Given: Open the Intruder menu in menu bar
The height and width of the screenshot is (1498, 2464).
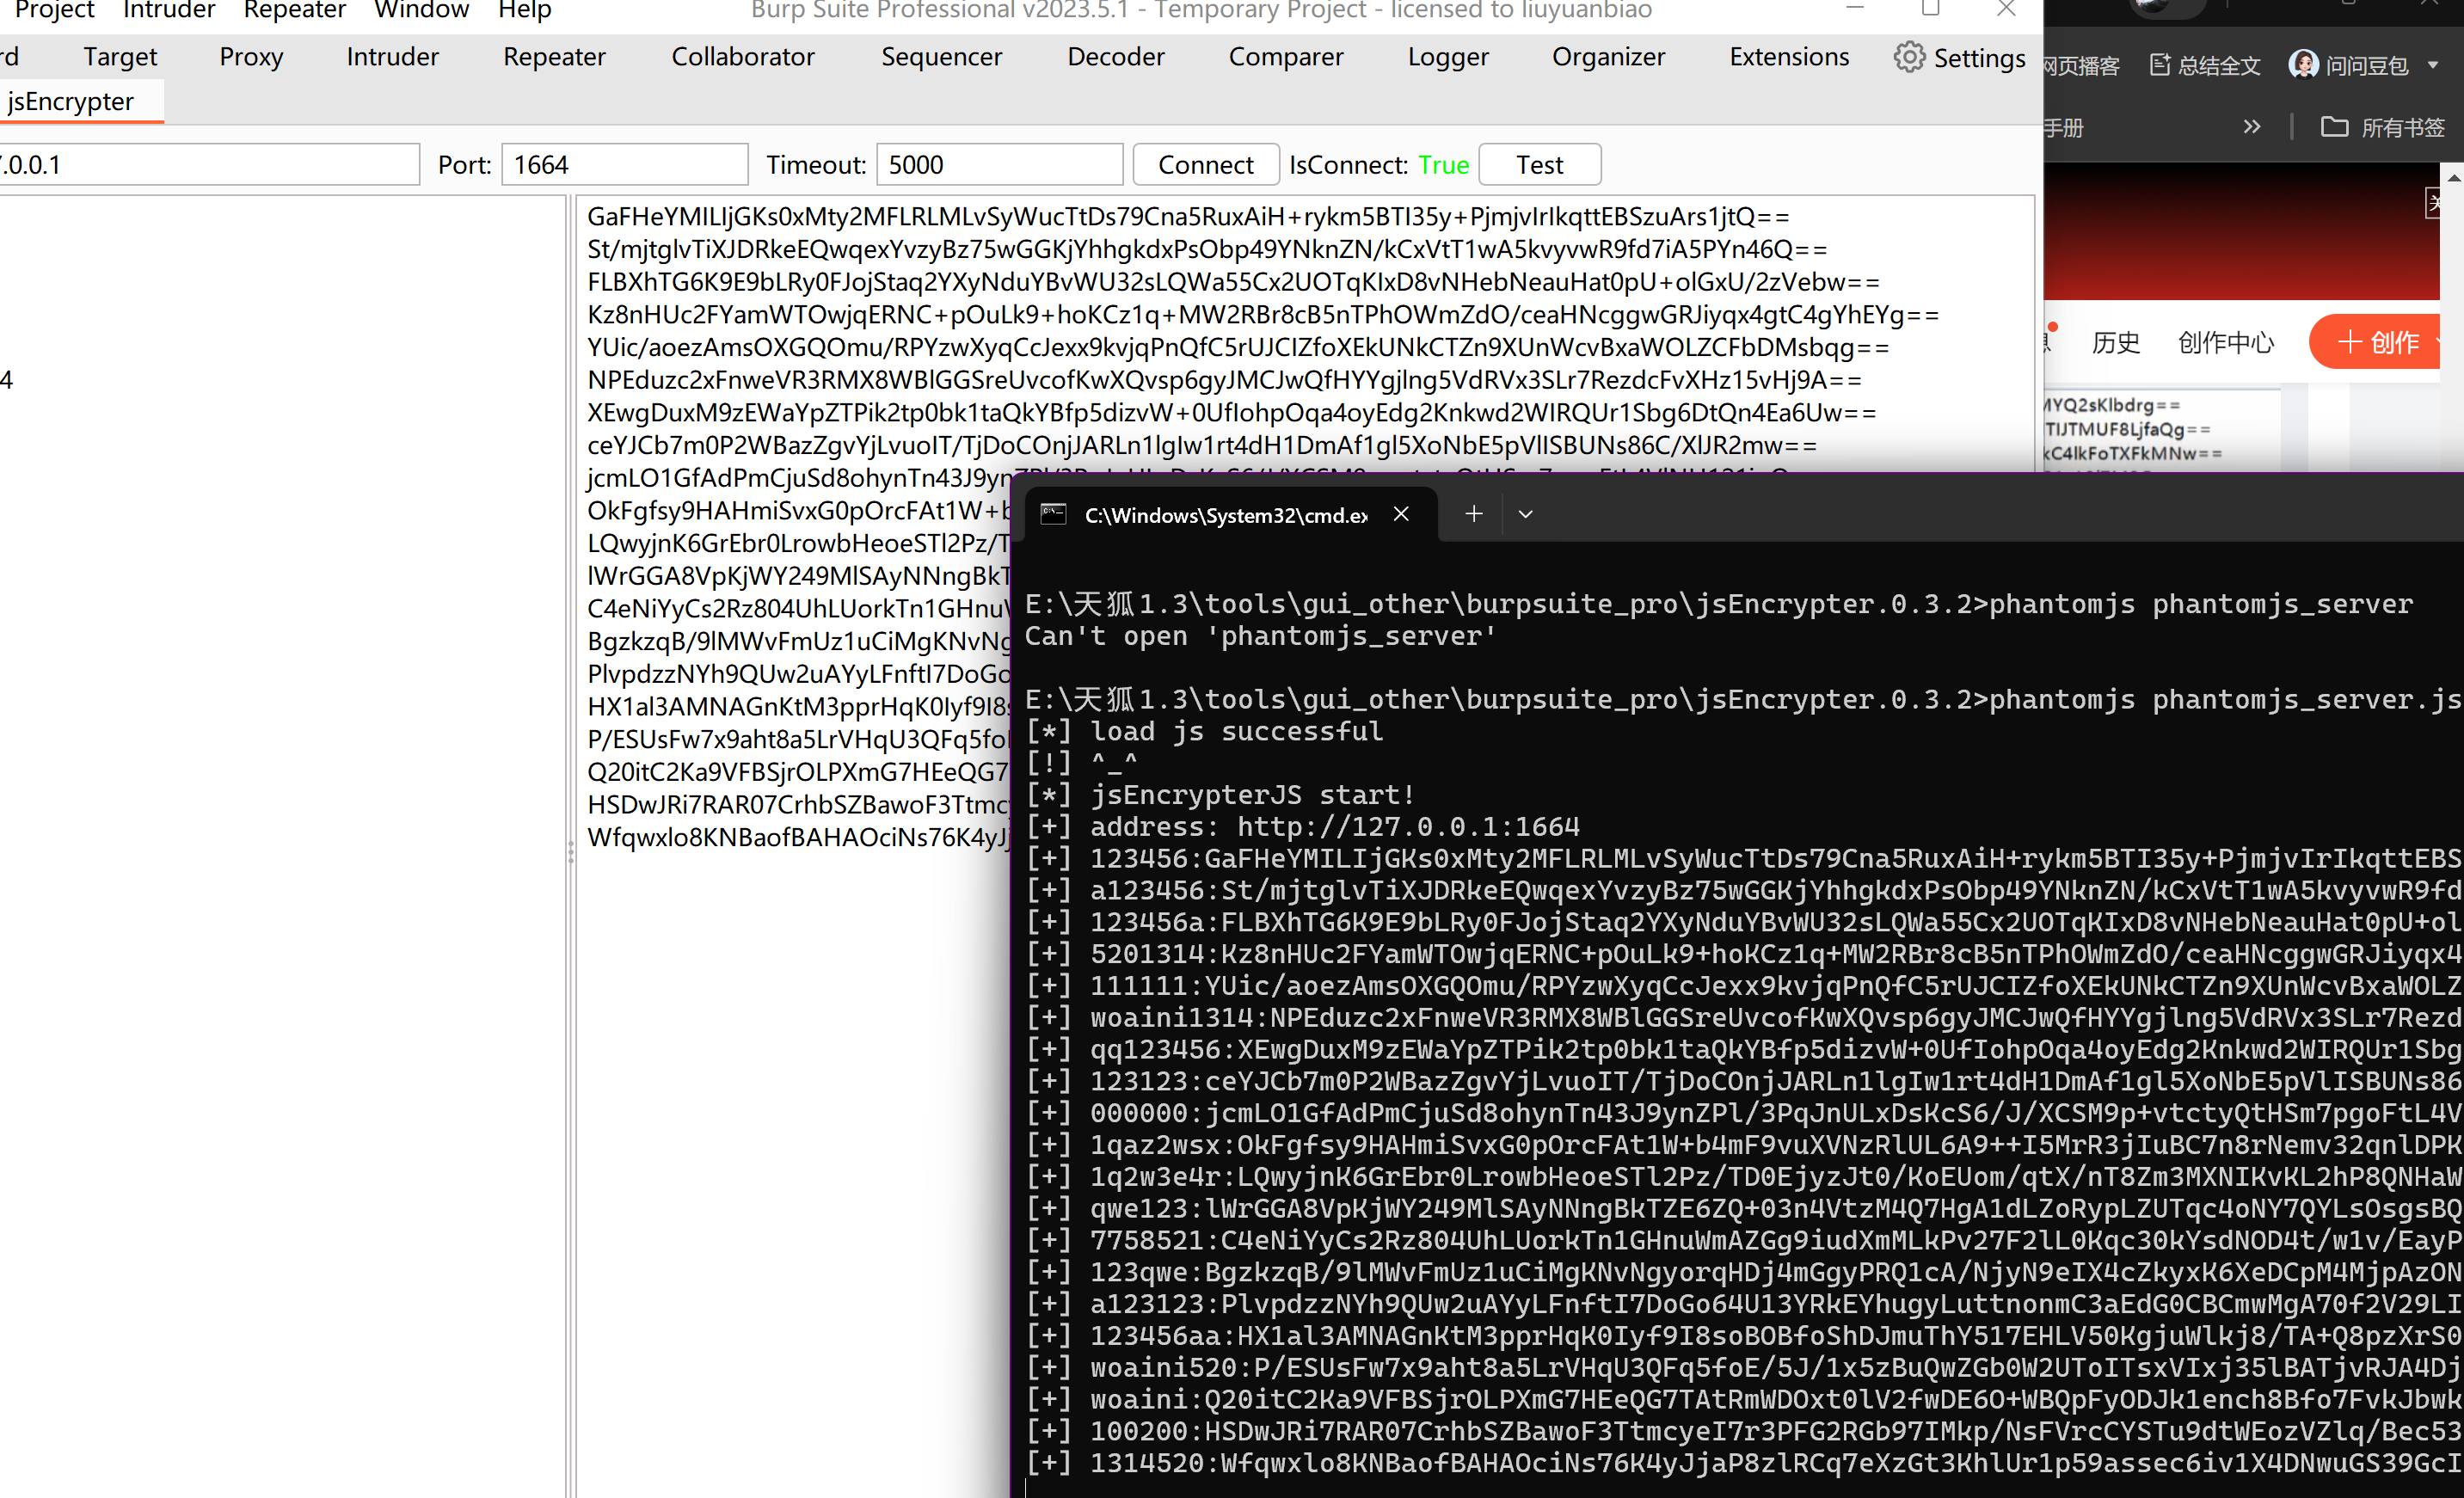Looking at the screenshot, I should coord(169,11).
